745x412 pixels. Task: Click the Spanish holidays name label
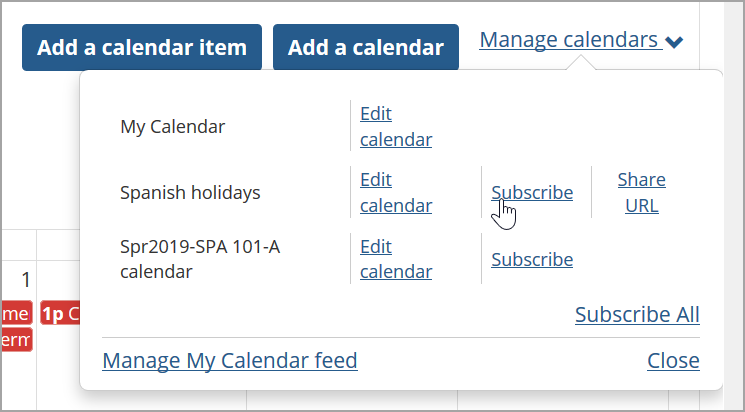click(190, 193)
